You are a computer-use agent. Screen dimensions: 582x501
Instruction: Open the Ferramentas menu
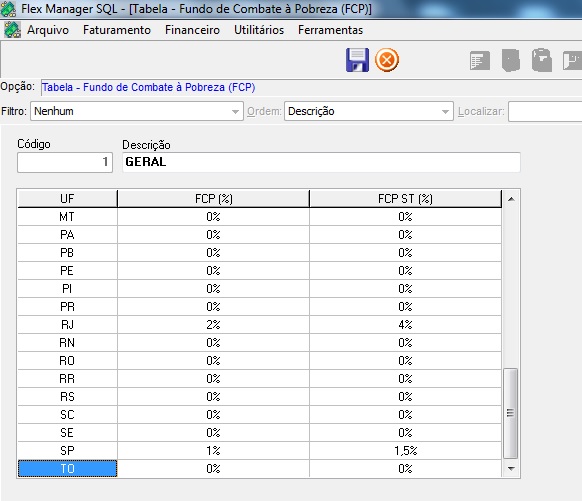click(x=330, y=30)
